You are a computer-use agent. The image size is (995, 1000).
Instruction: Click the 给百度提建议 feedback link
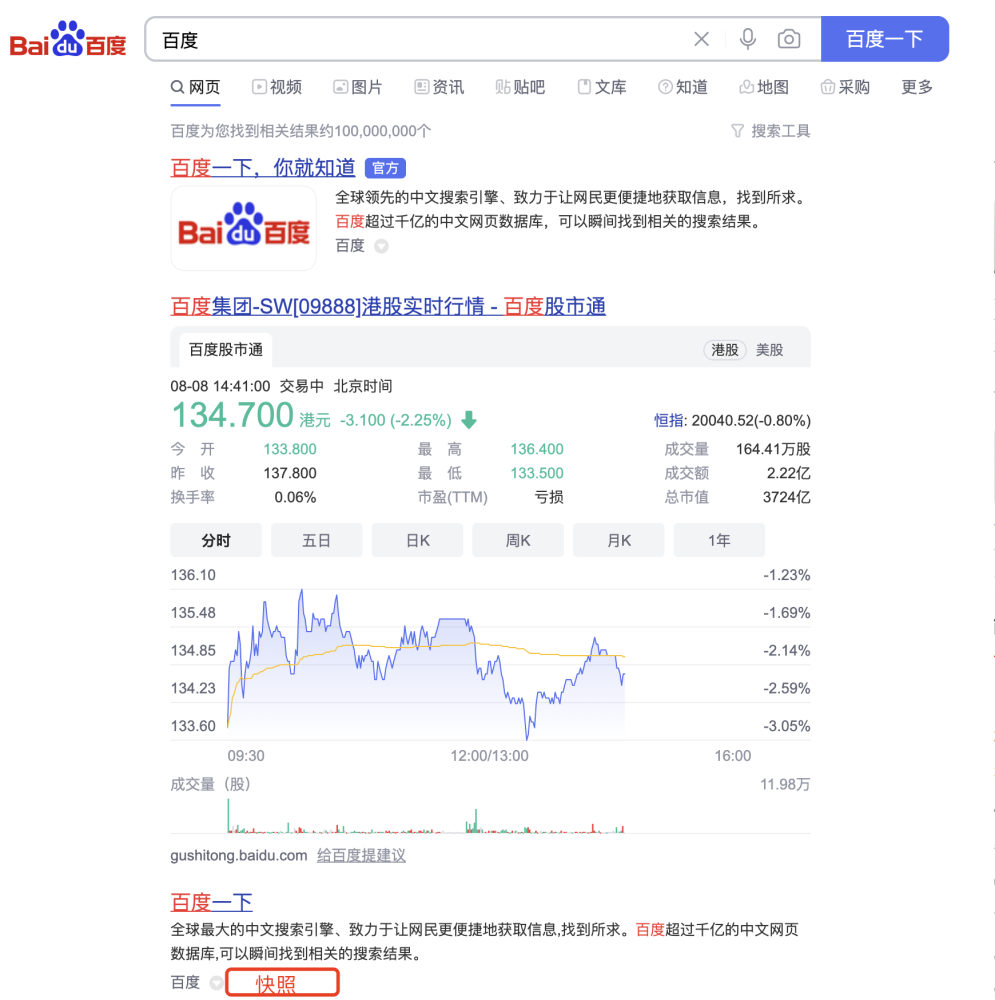361,855
